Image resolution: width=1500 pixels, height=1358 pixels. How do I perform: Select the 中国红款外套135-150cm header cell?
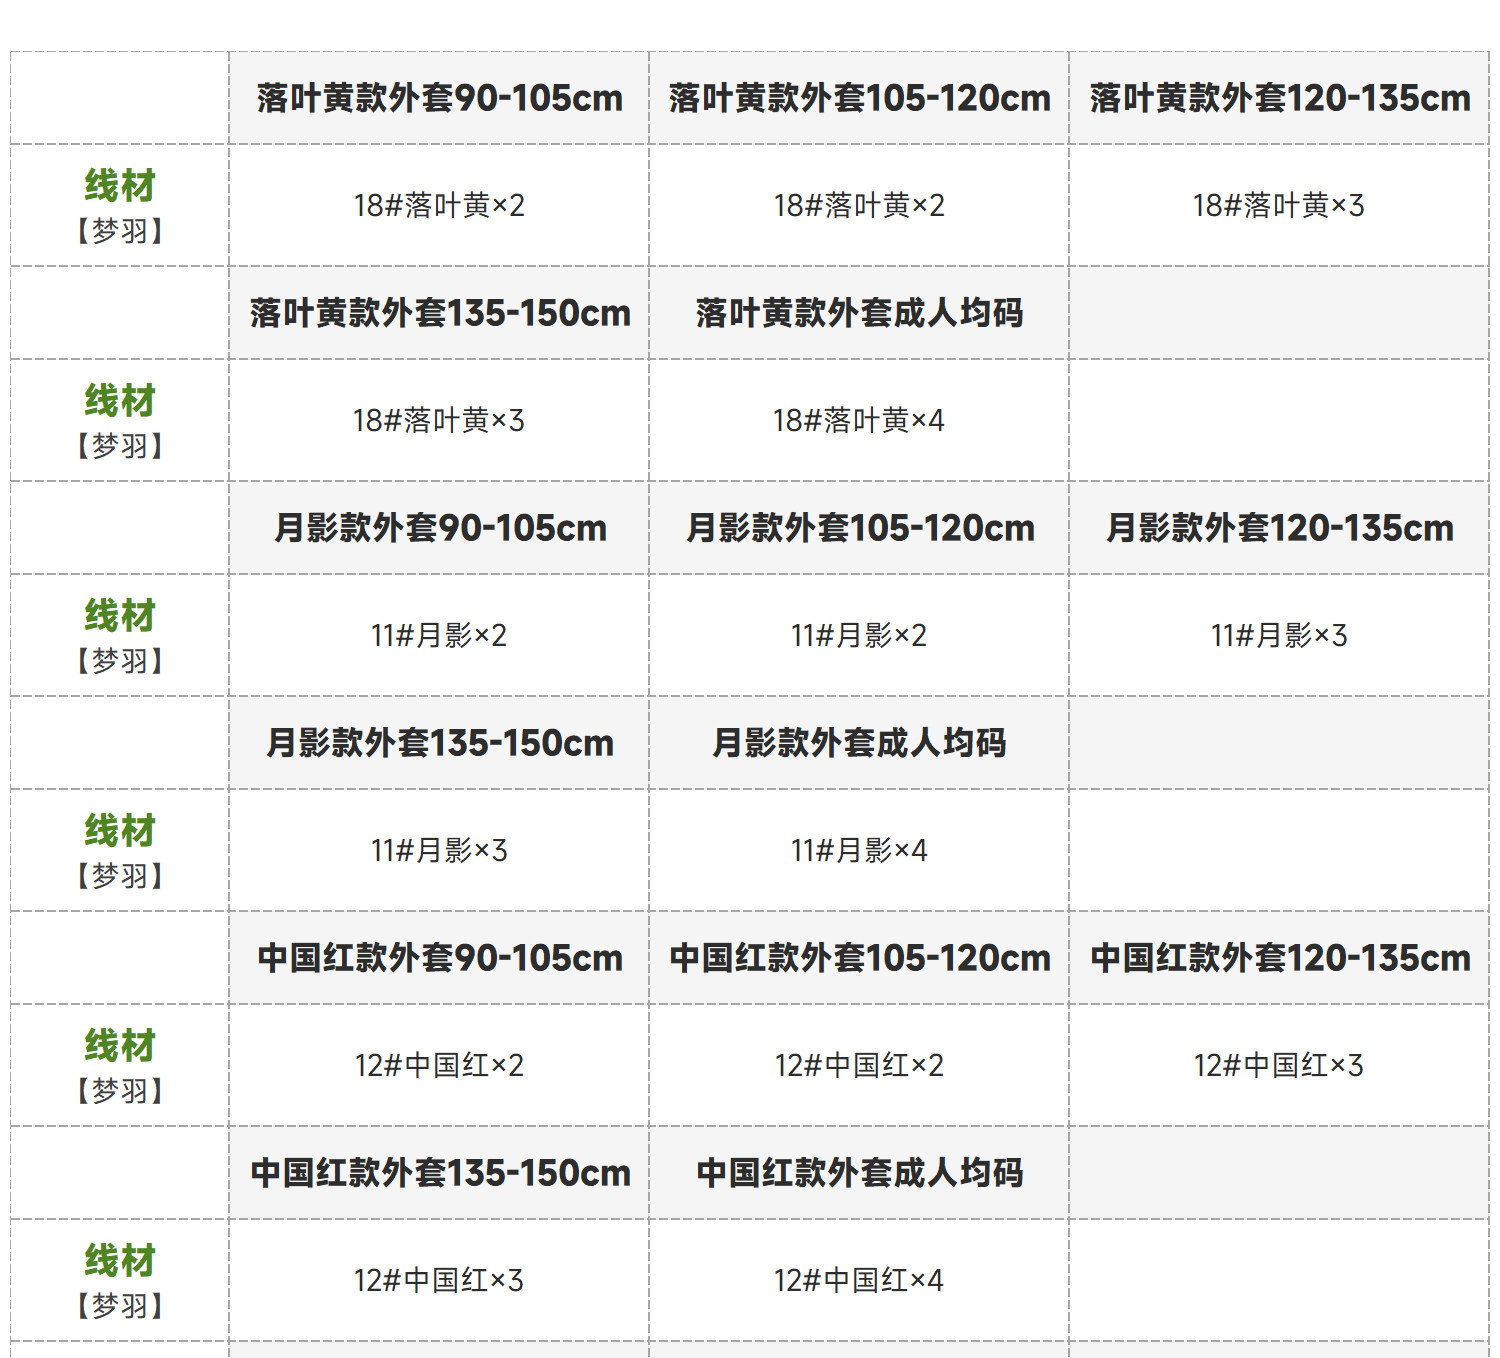[x=439, y=1173]
